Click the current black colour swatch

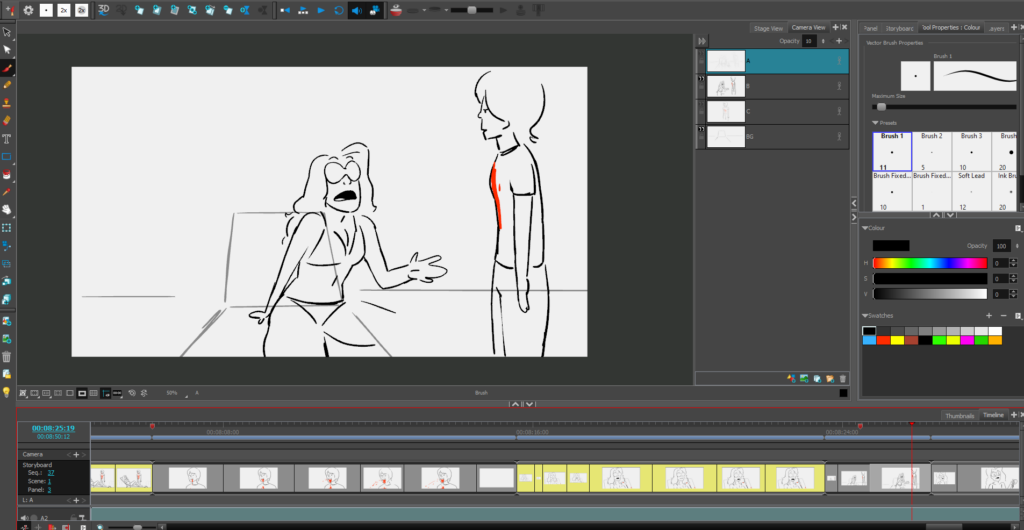coord(891,245)
